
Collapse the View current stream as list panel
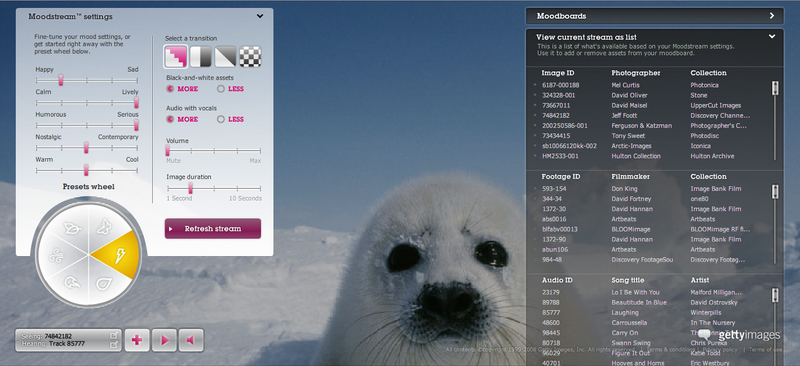(x=772, y=37)
